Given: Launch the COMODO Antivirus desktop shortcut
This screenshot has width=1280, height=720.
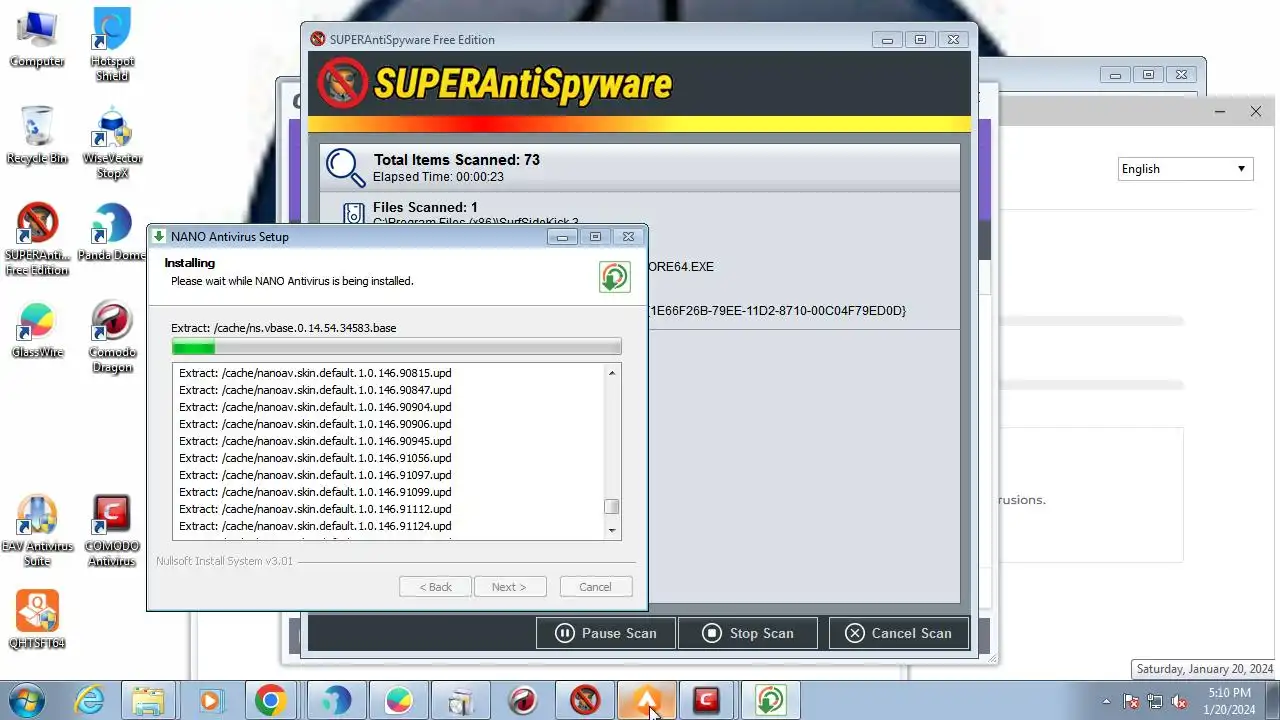Looking at the screenshot, I should point(112,531).
